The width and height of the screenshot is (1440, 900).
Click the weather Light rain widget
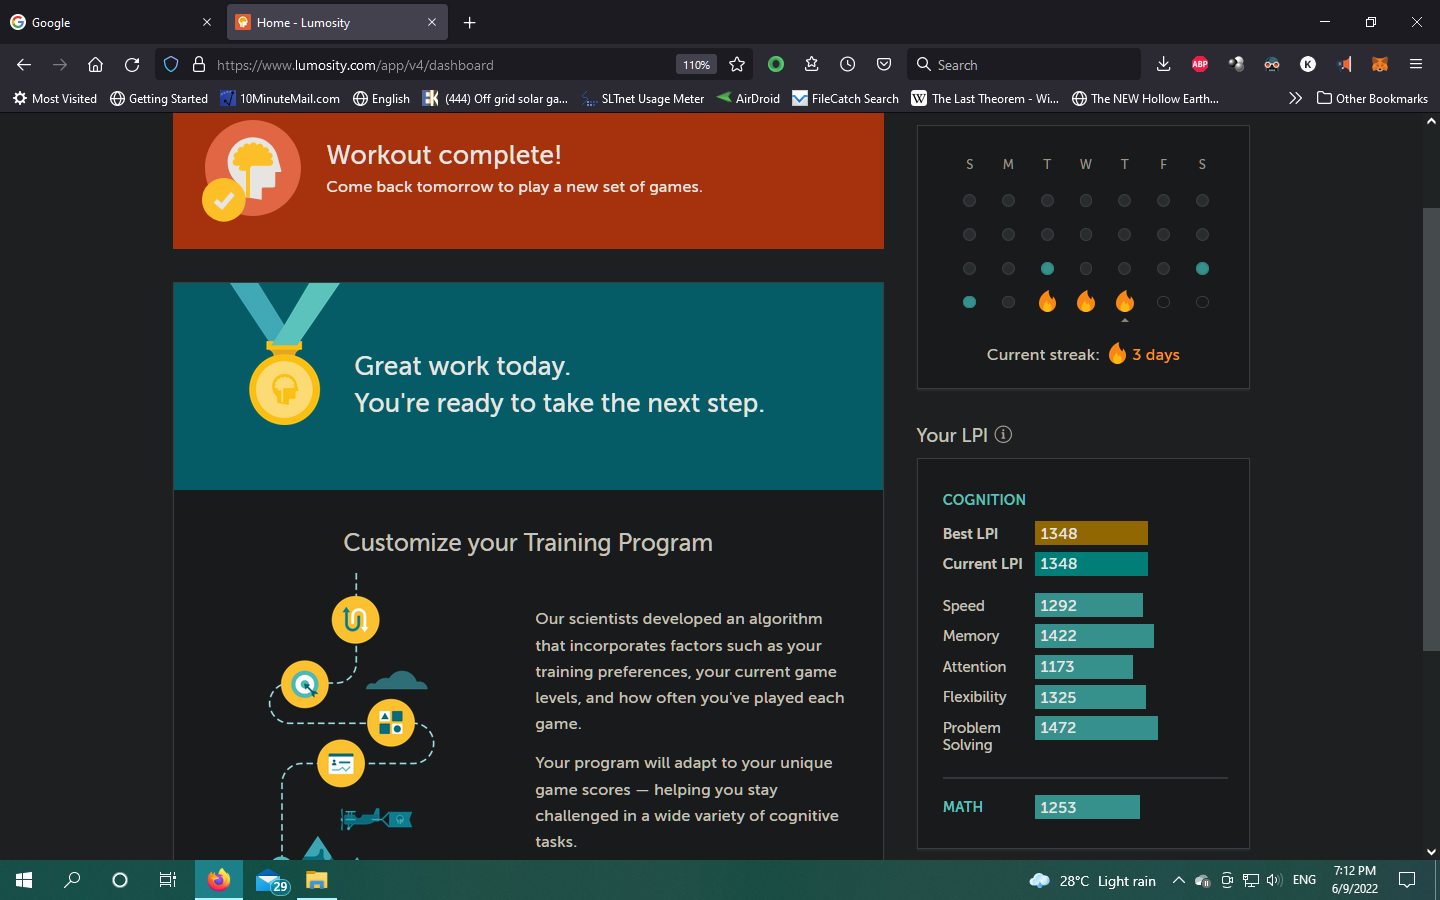tap(1093, 880)
